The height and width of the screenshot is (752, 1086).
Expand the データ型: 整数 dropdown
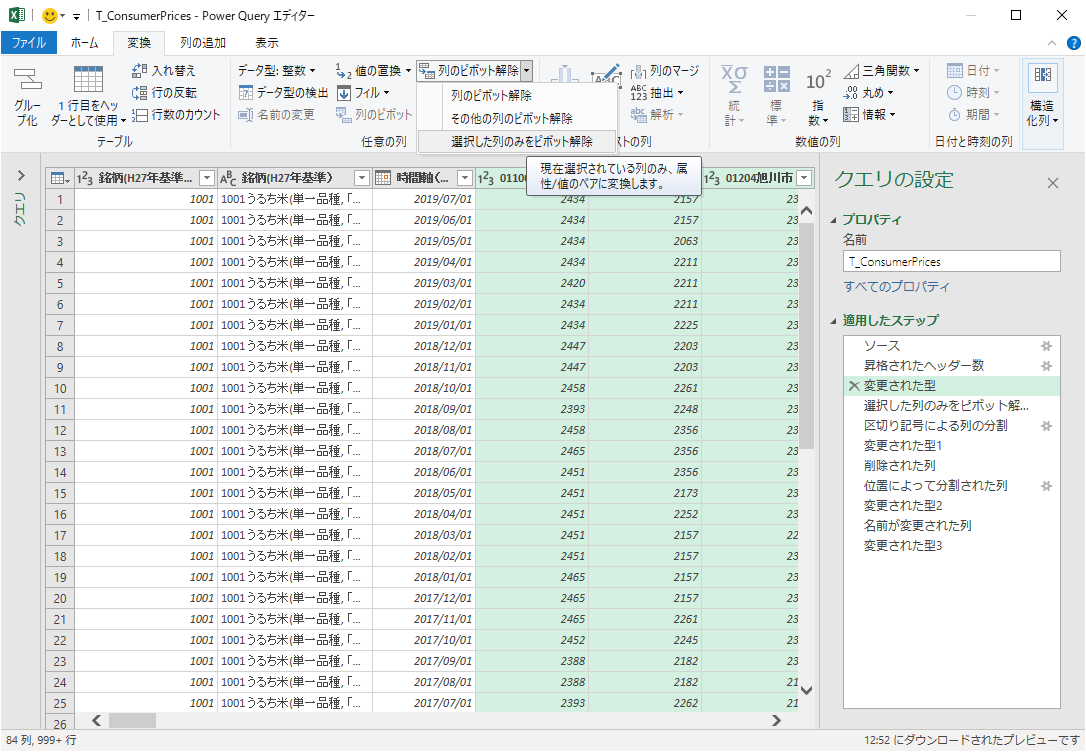click(x=276, y=71)
